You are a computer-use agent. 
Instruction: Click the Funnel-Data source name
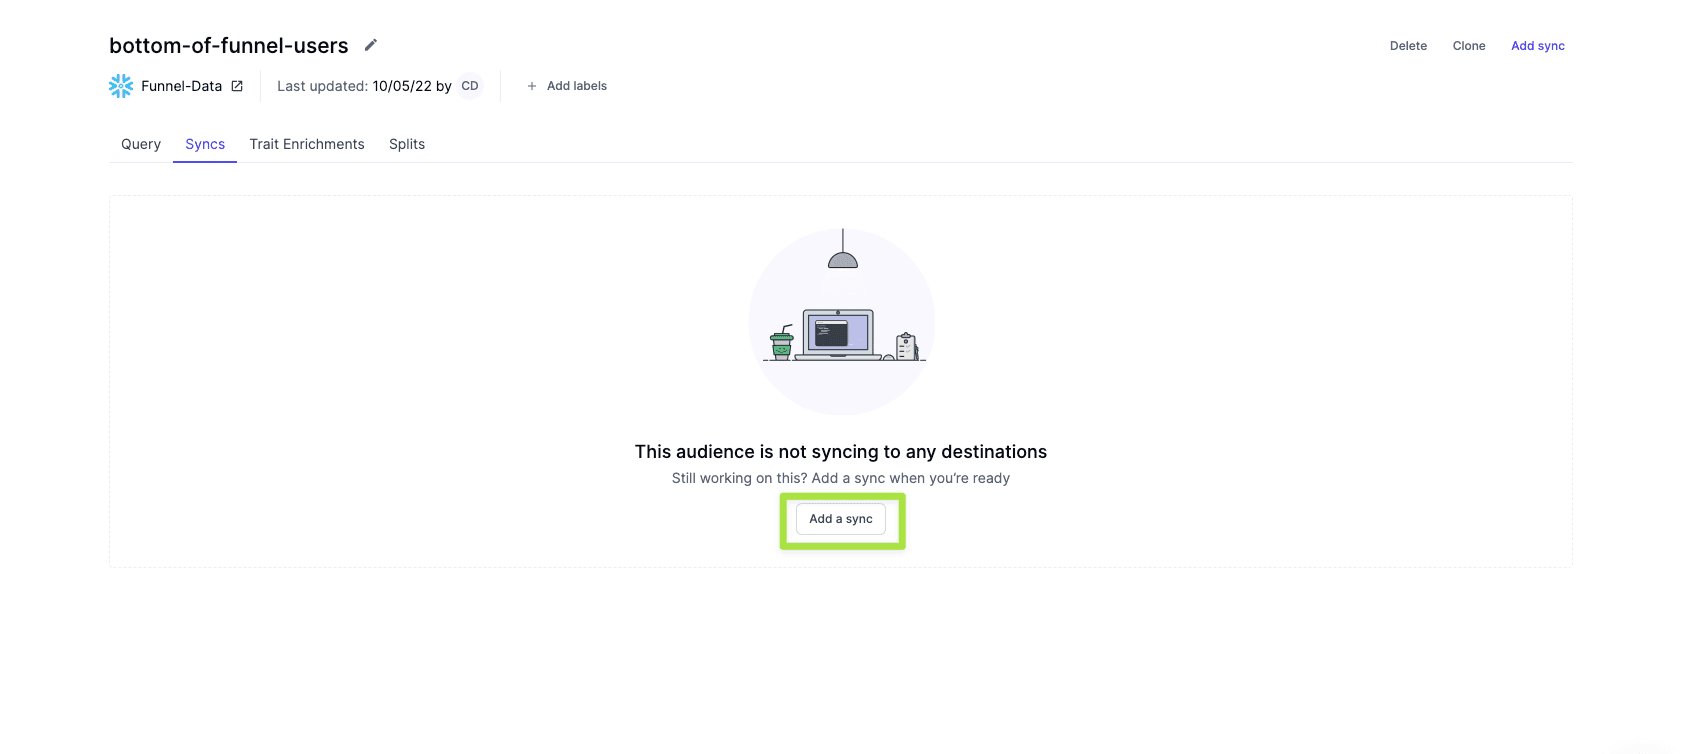pyautogui.click(x=181, y=86)
